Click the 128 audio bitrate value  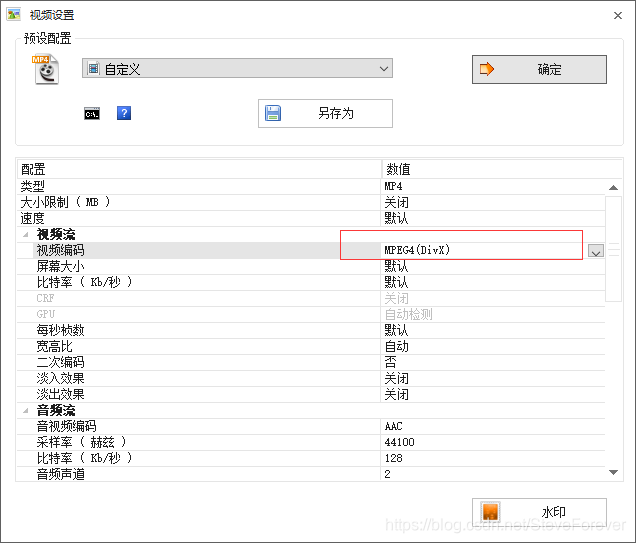(393, 458)
